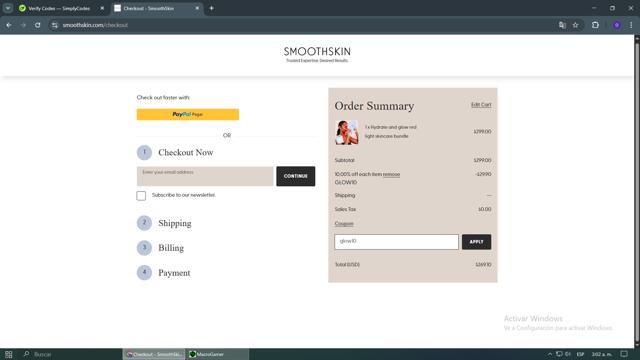Image resolution: width=640 pixels, height=360 pixels.
Task: Click the Total (USD) amount
Action: coord(483,264)
